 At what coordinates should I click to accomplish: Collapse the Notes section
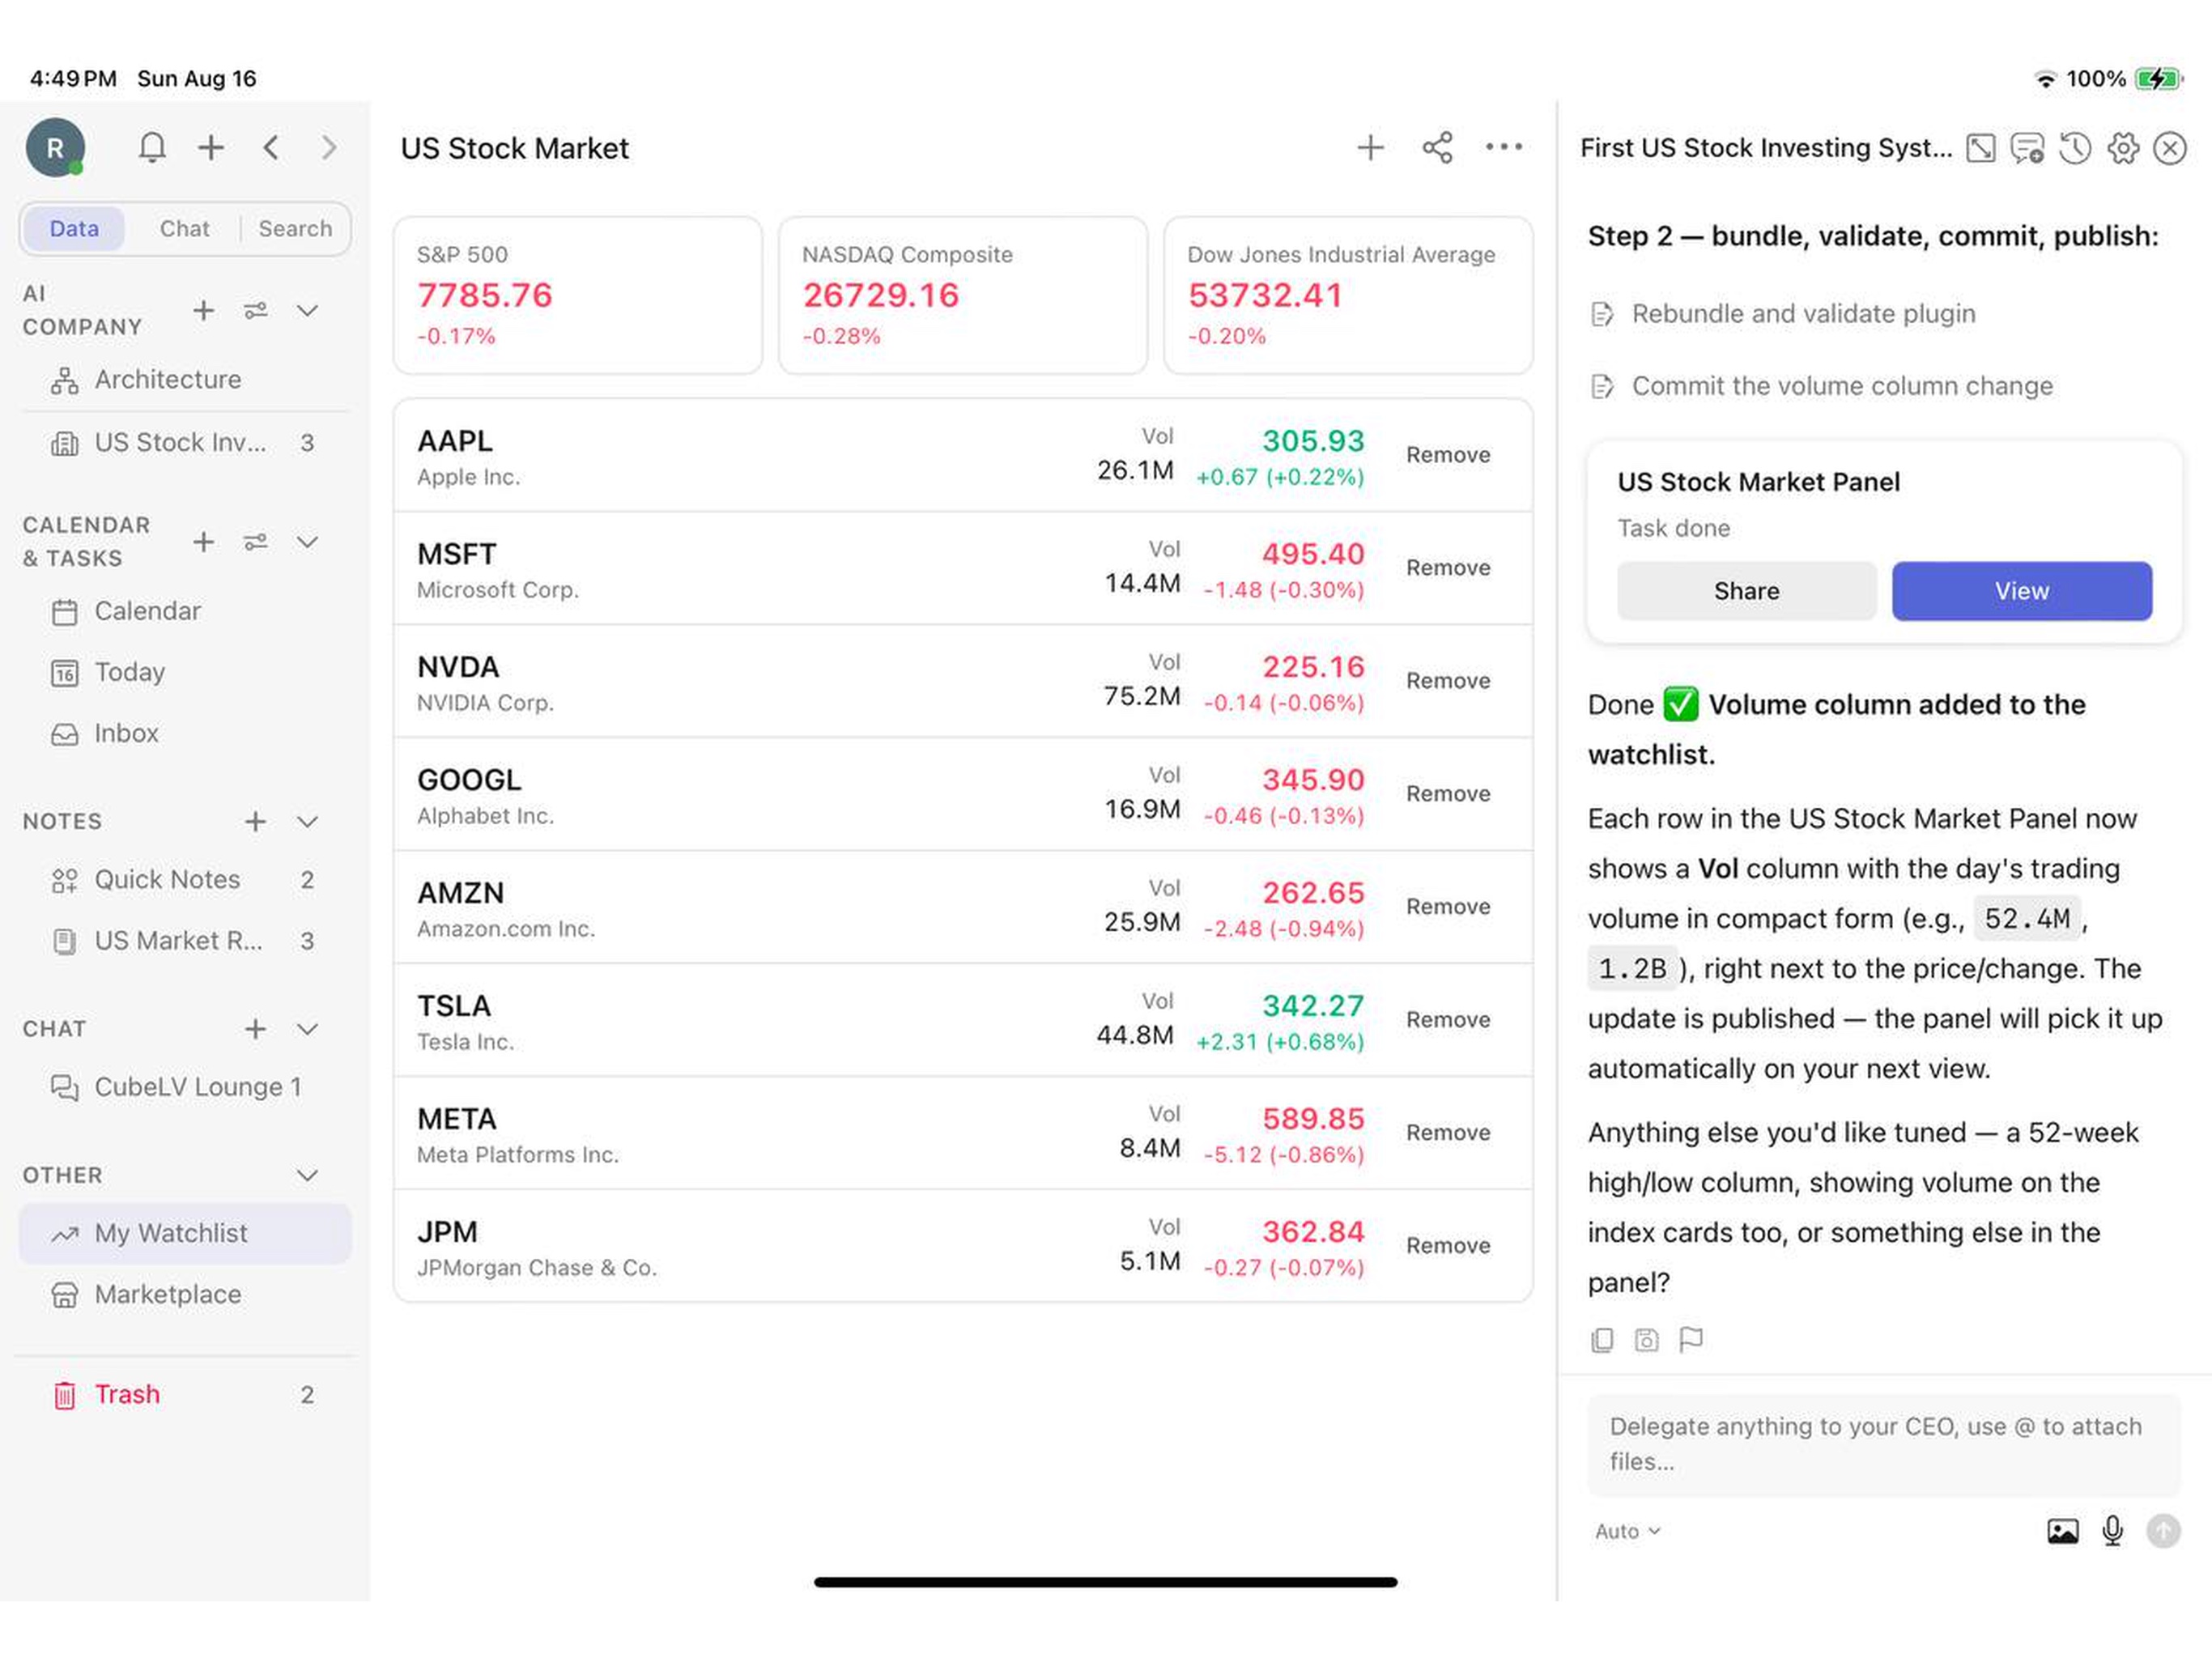tap(308, 822)
